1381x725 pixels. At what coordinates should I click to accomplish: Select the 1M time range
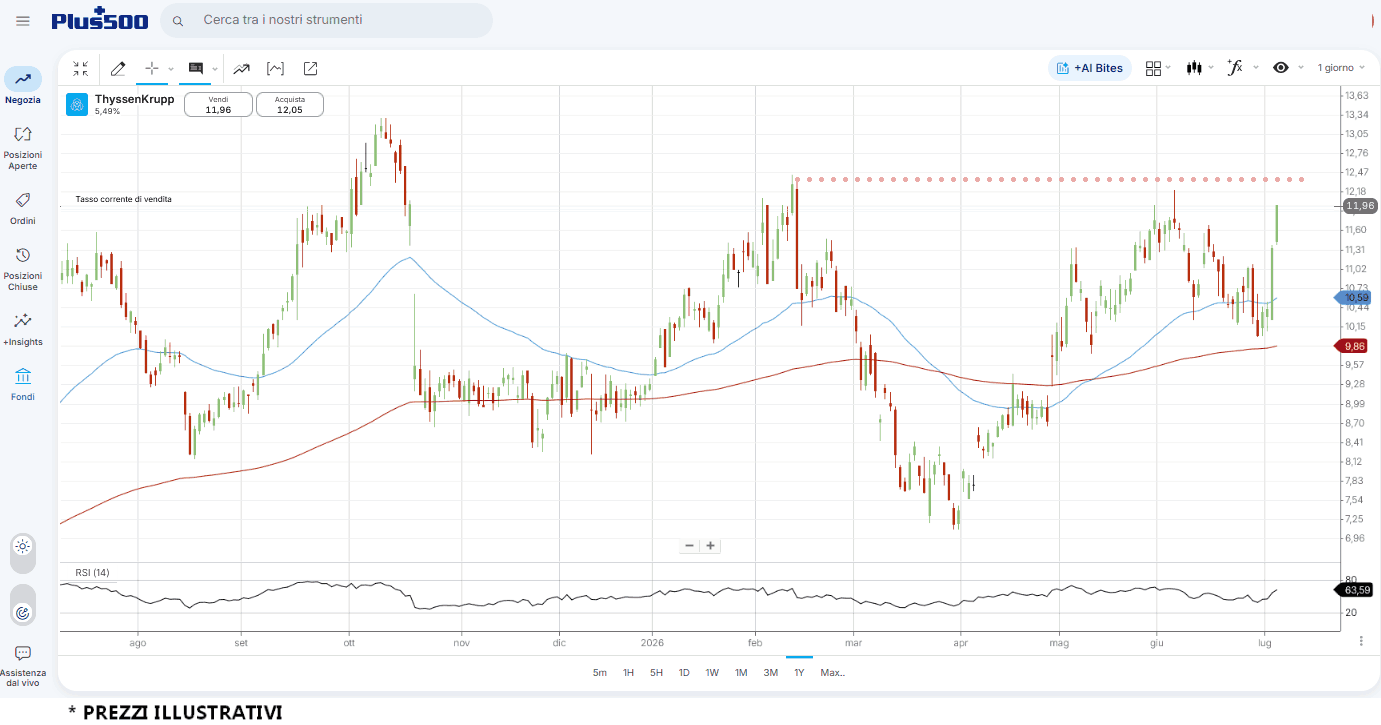click(x=741, y=673)
